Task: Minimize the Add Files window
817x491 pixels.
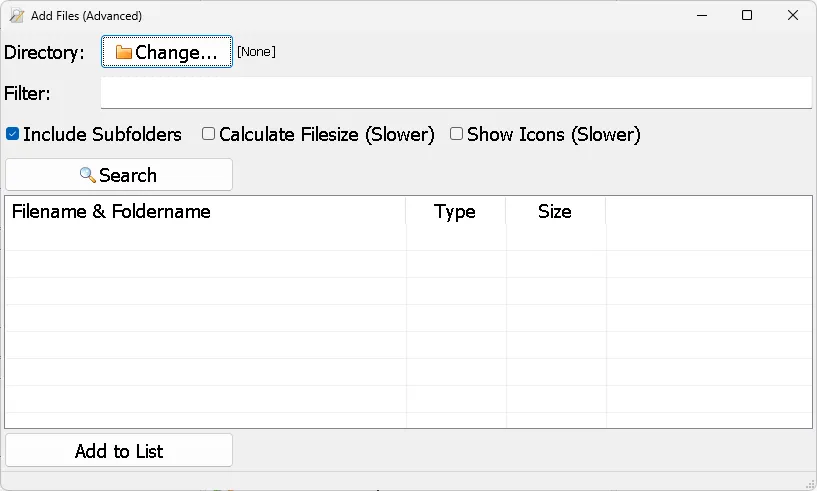Action: point(701,16)
